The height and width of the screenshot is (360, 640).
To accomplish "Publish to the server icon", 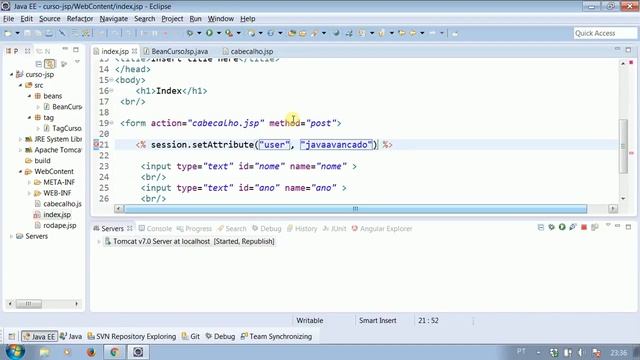I will (x=595, y=227).
